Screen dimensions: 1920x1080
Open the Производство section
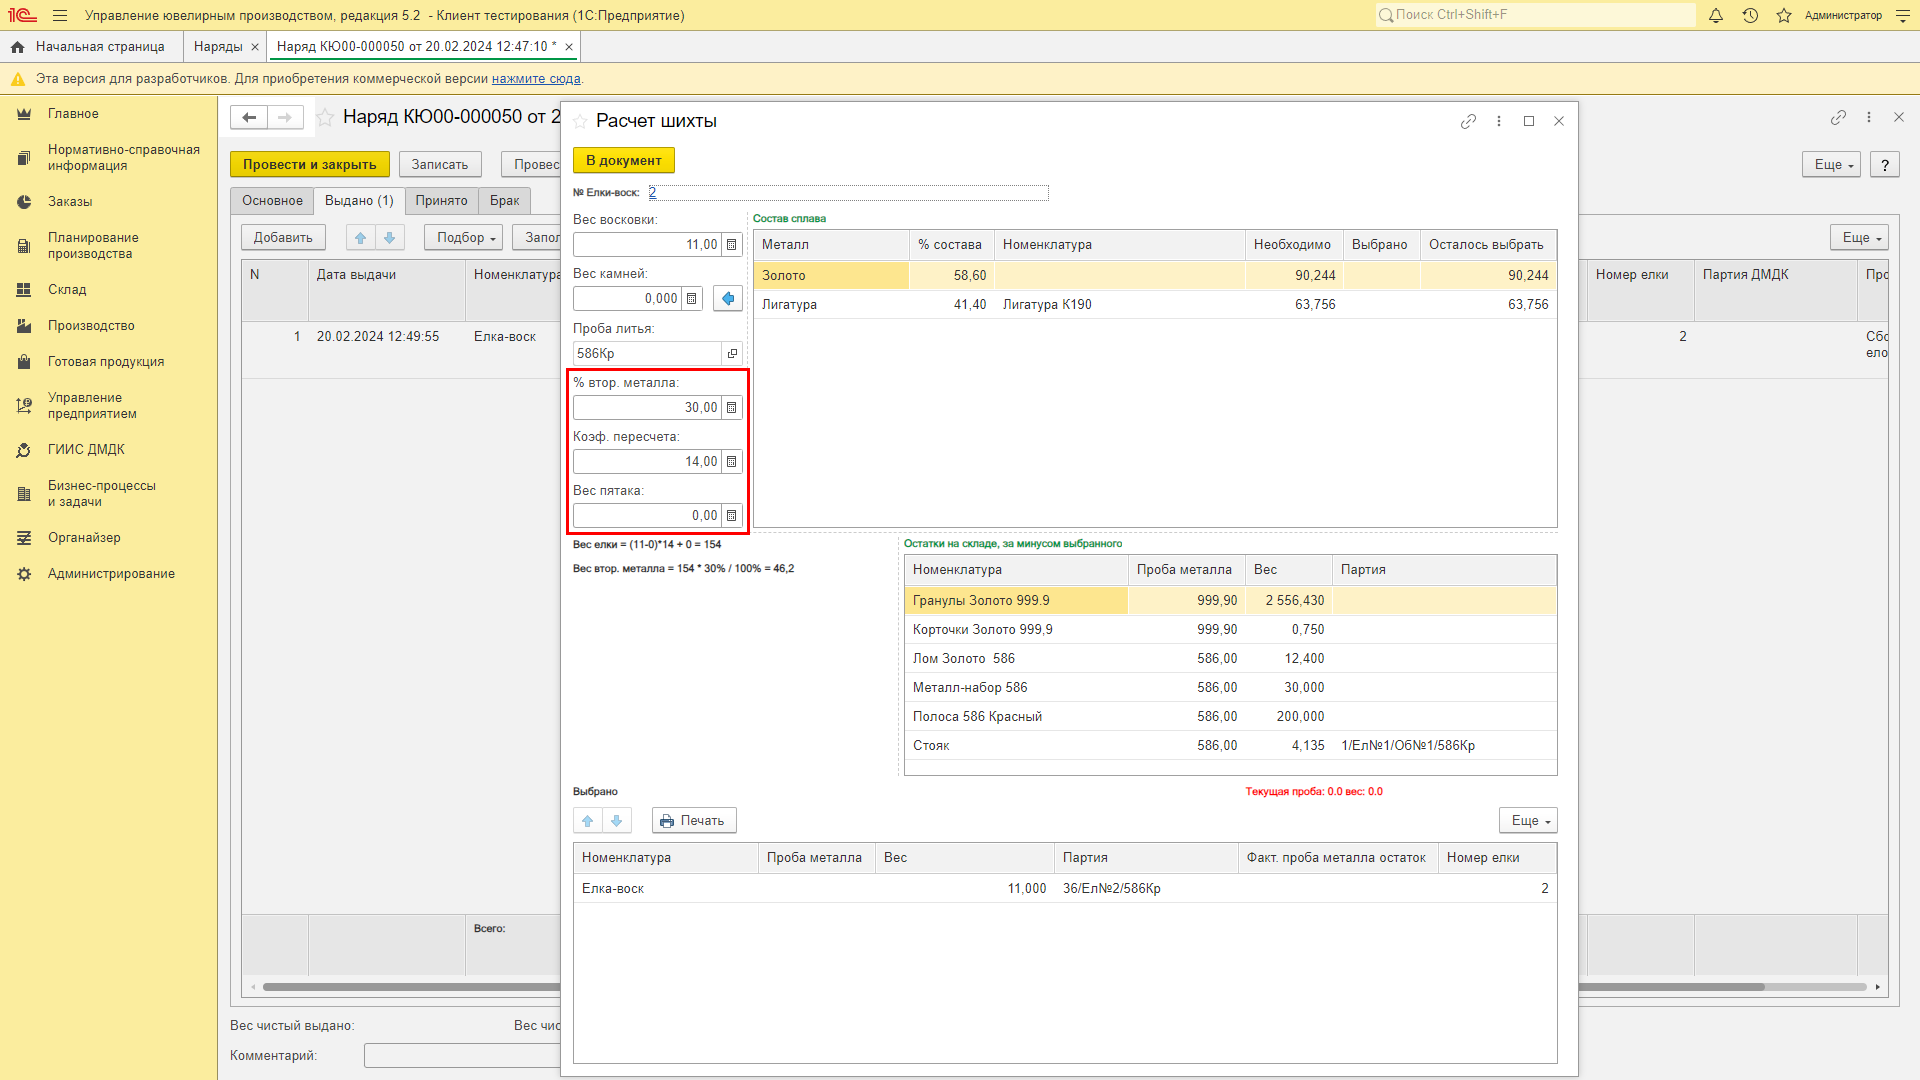[91, 326]
